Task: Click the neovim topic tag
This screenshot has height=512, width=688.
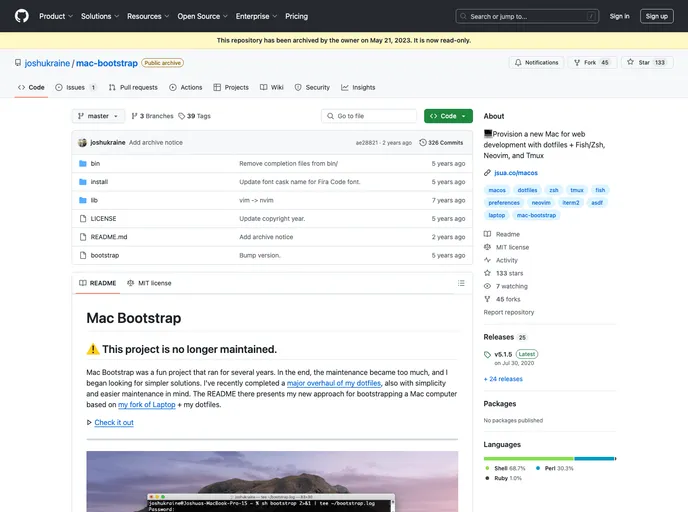Action: point(541,203)
